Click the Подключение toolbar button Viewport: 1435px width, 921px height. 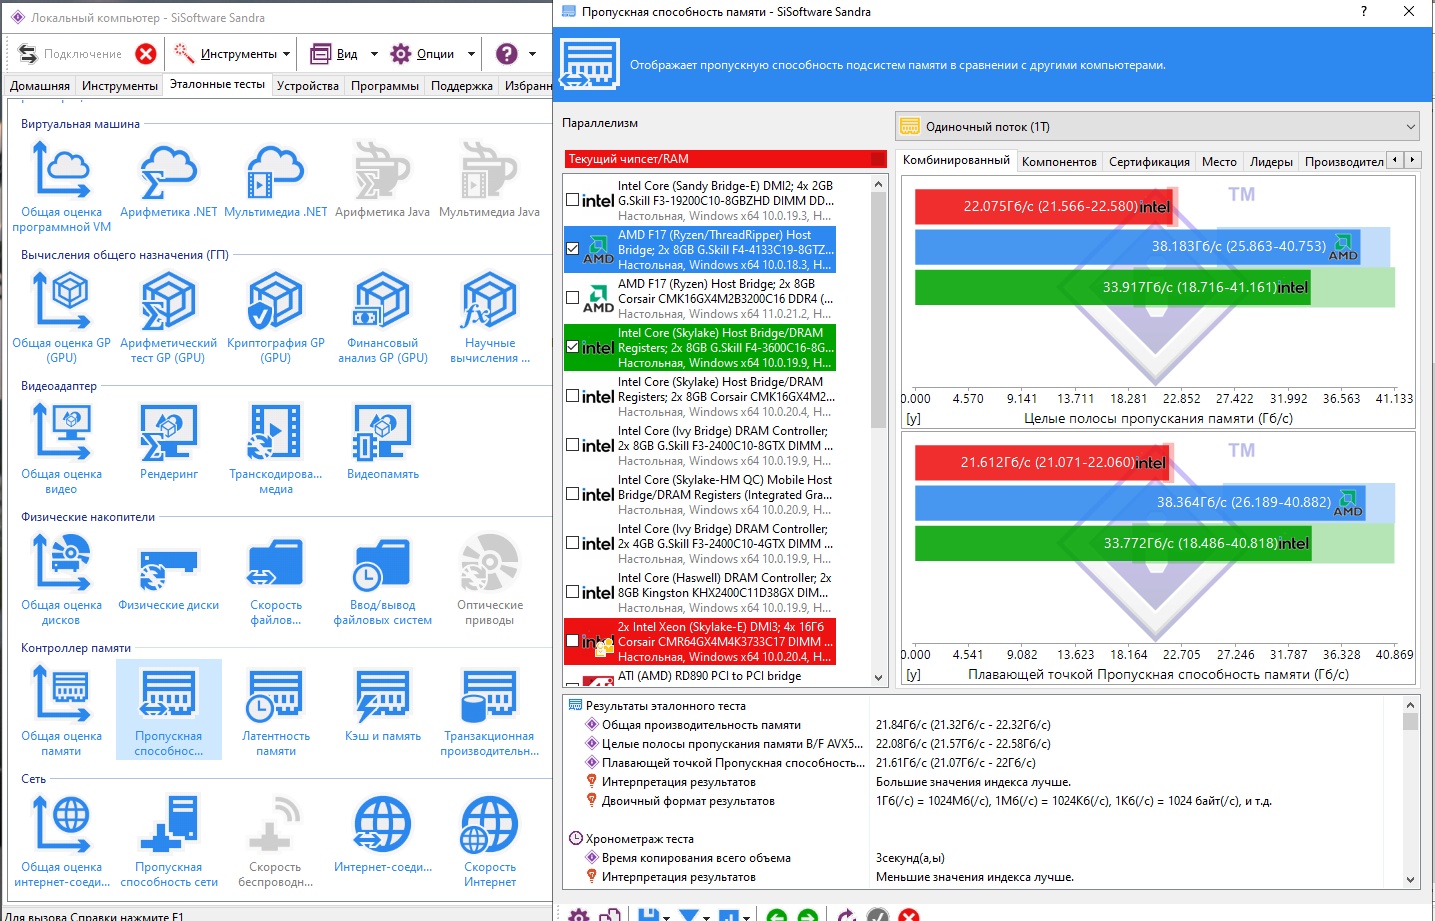pos(70,54)
